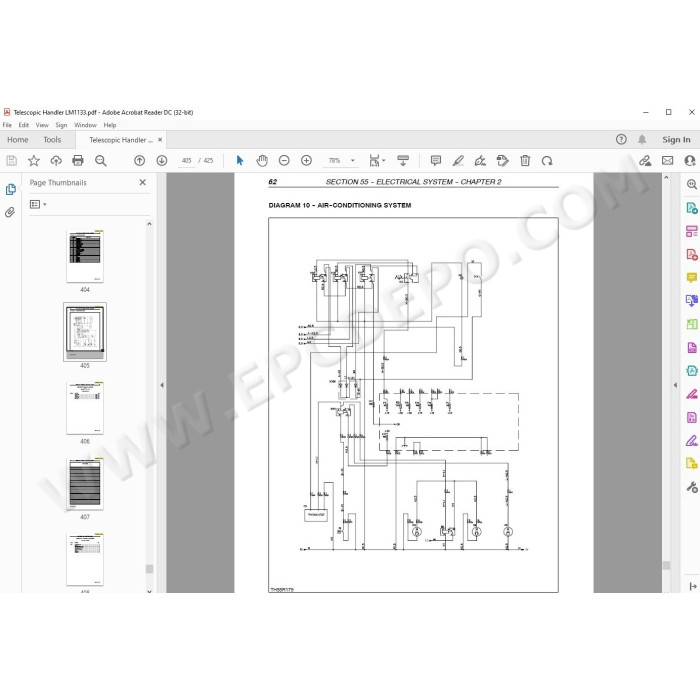
Task: Zoom out with the minus button
Action: pyautogui.click(x=284, y=161)
